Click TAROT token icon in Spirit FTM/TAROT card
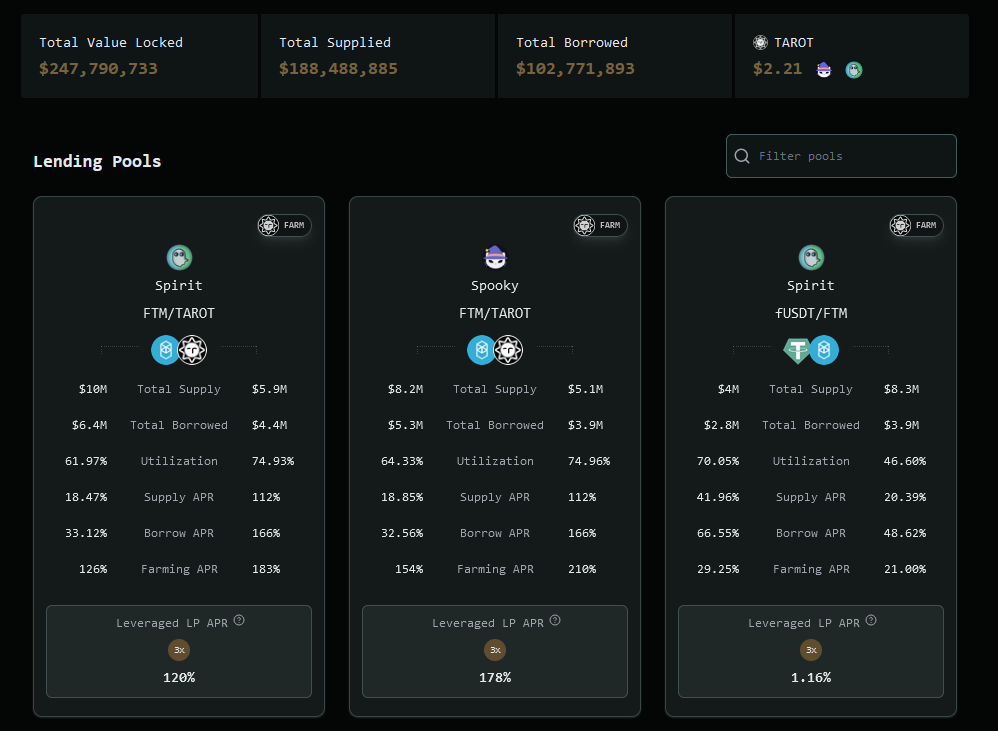The width and height of the screenshot is (998, 731). pyautogui.click(x=192, y=350)
